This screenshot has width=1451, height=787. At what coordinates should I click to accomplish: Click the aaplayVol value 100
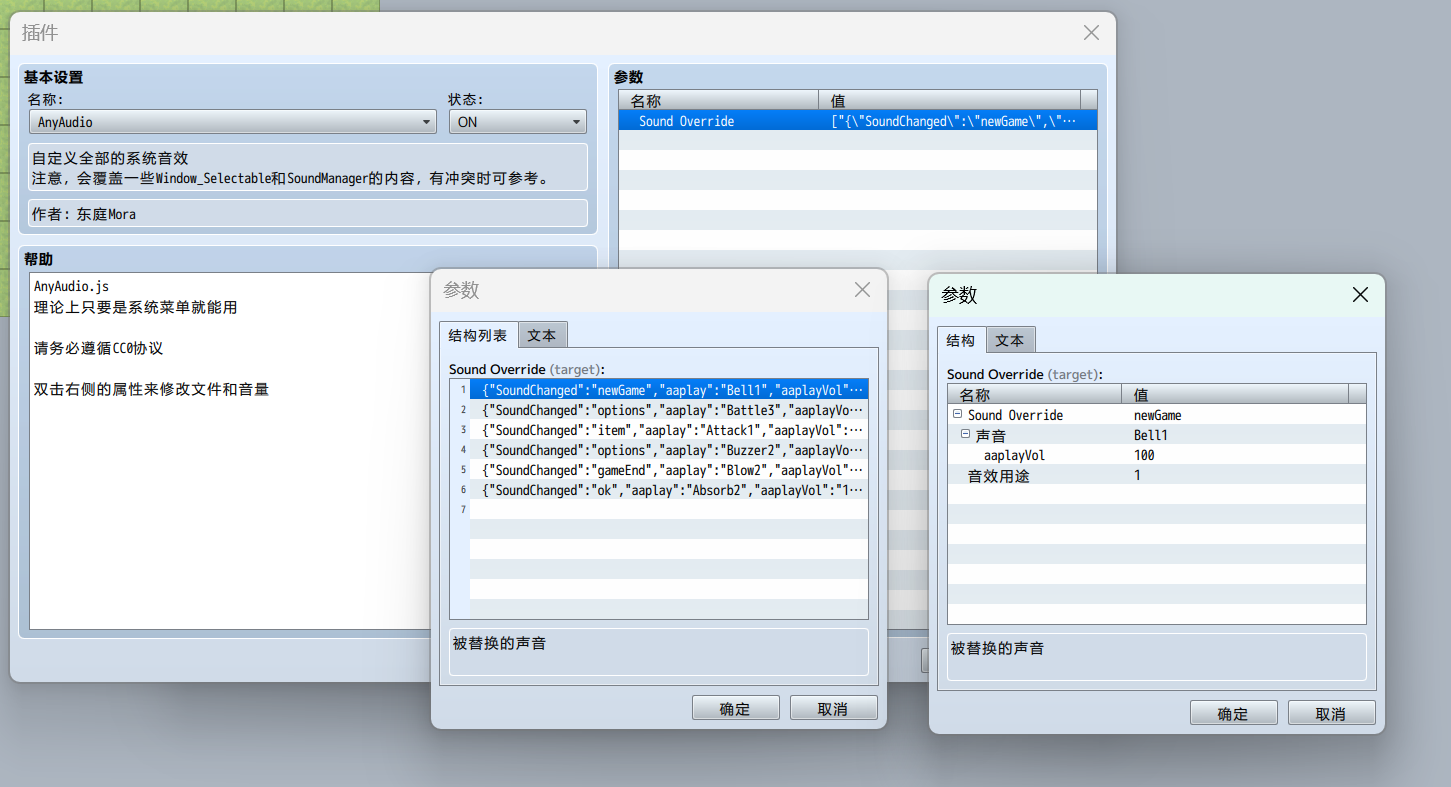1144,455
